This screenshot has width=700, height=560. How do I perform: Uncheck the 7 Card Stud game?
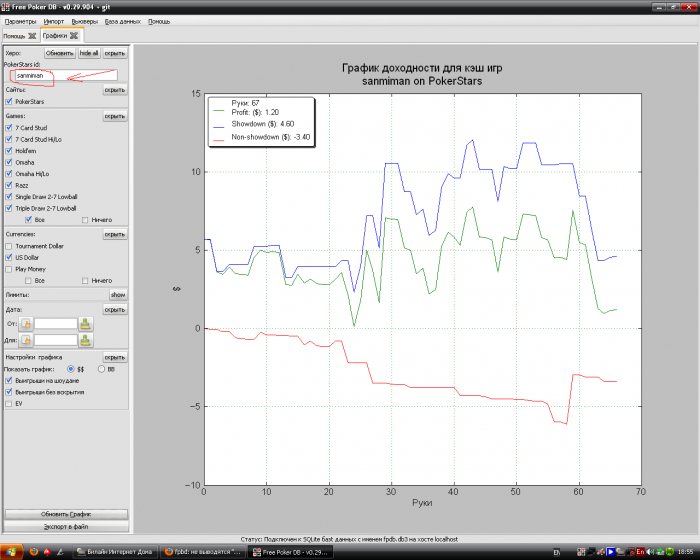coord(8,128)
